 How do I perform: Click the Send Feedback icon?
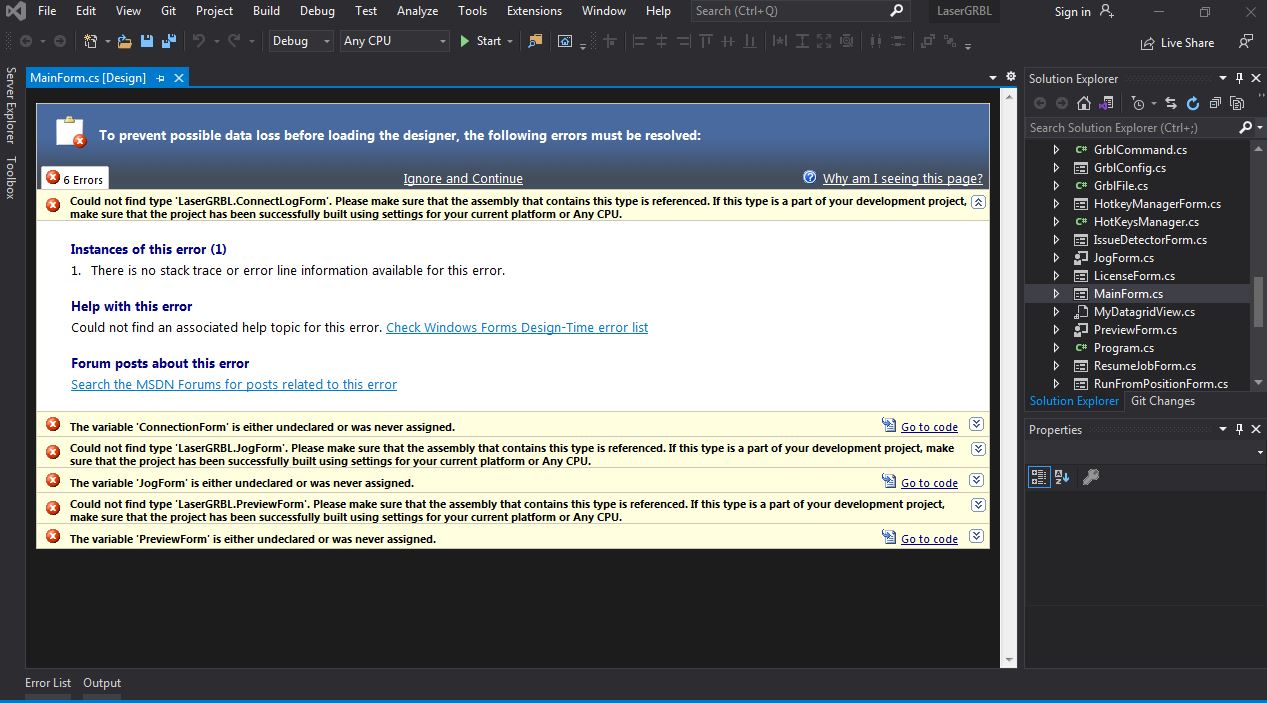click(x=1245, y=42)
